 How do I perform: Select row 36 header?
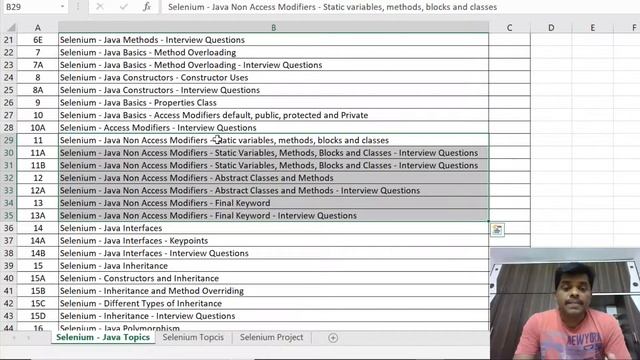pos(9,228)
